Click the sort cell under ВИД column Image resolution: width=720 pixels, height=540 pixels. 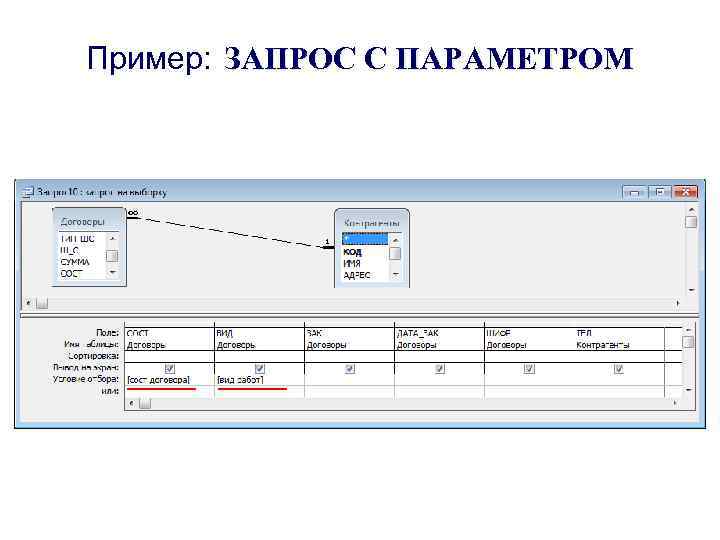pyautogui.click(x=259, y=356)
